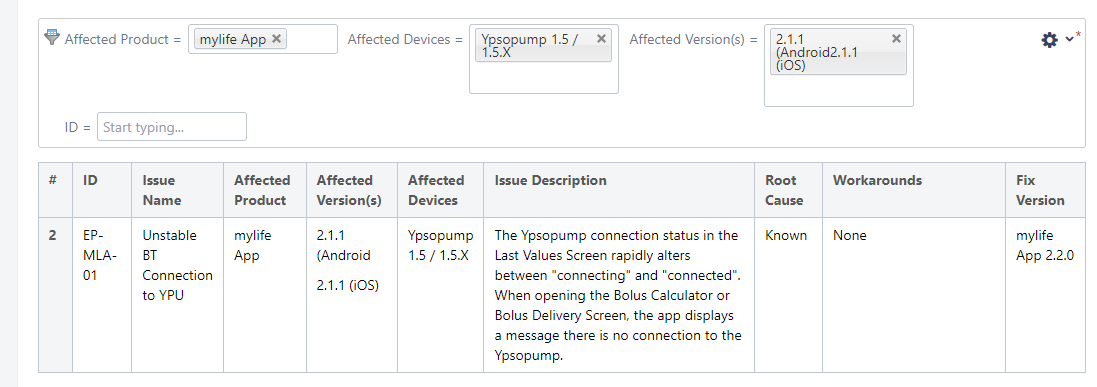Select the EP-MLA-01 ID cell
This screenshot has width=1097, height=387.
click(x=102, y=295)
